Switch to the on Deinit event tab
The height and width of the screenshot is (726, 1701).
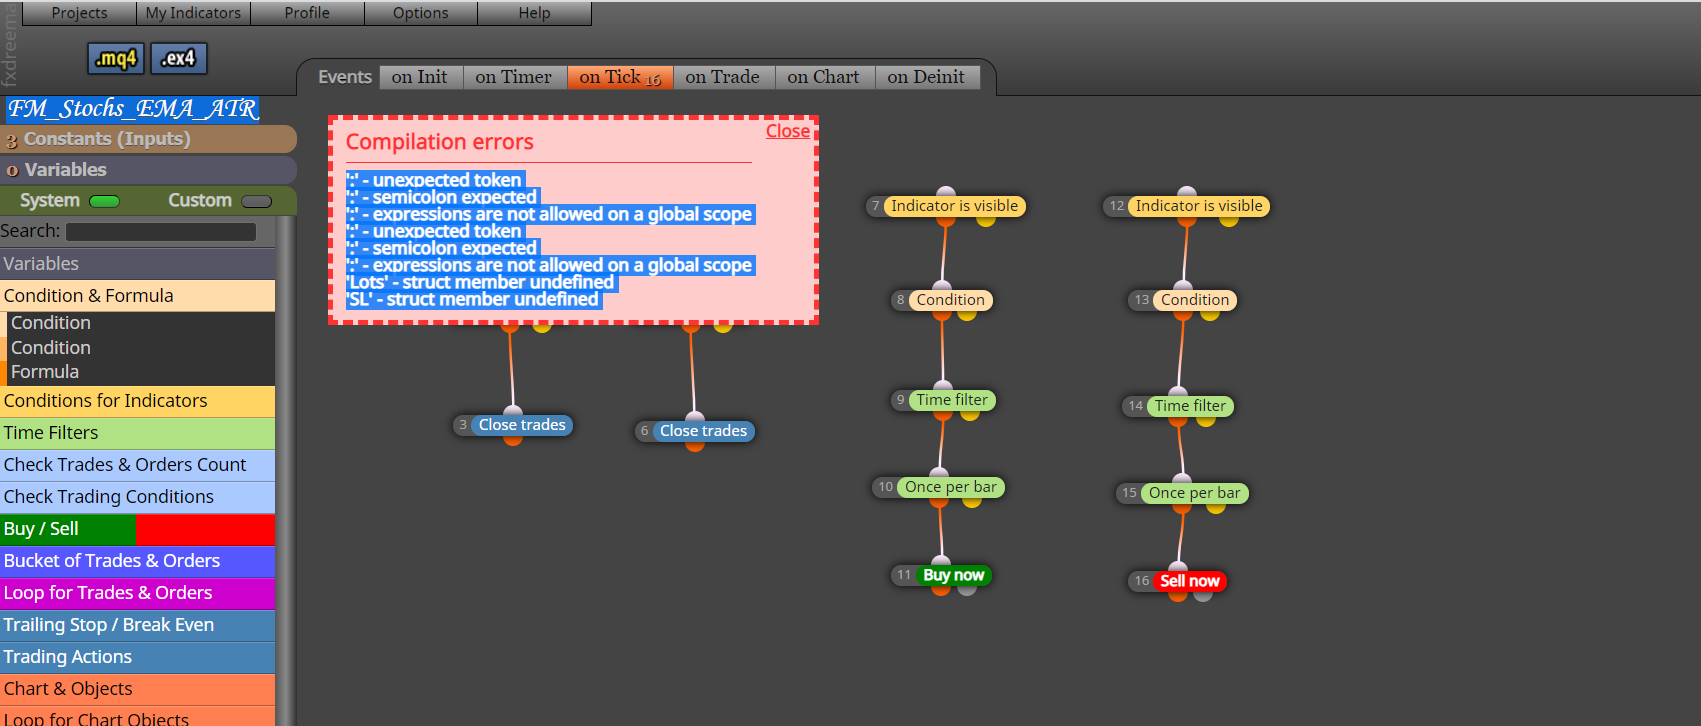[926, 77]
